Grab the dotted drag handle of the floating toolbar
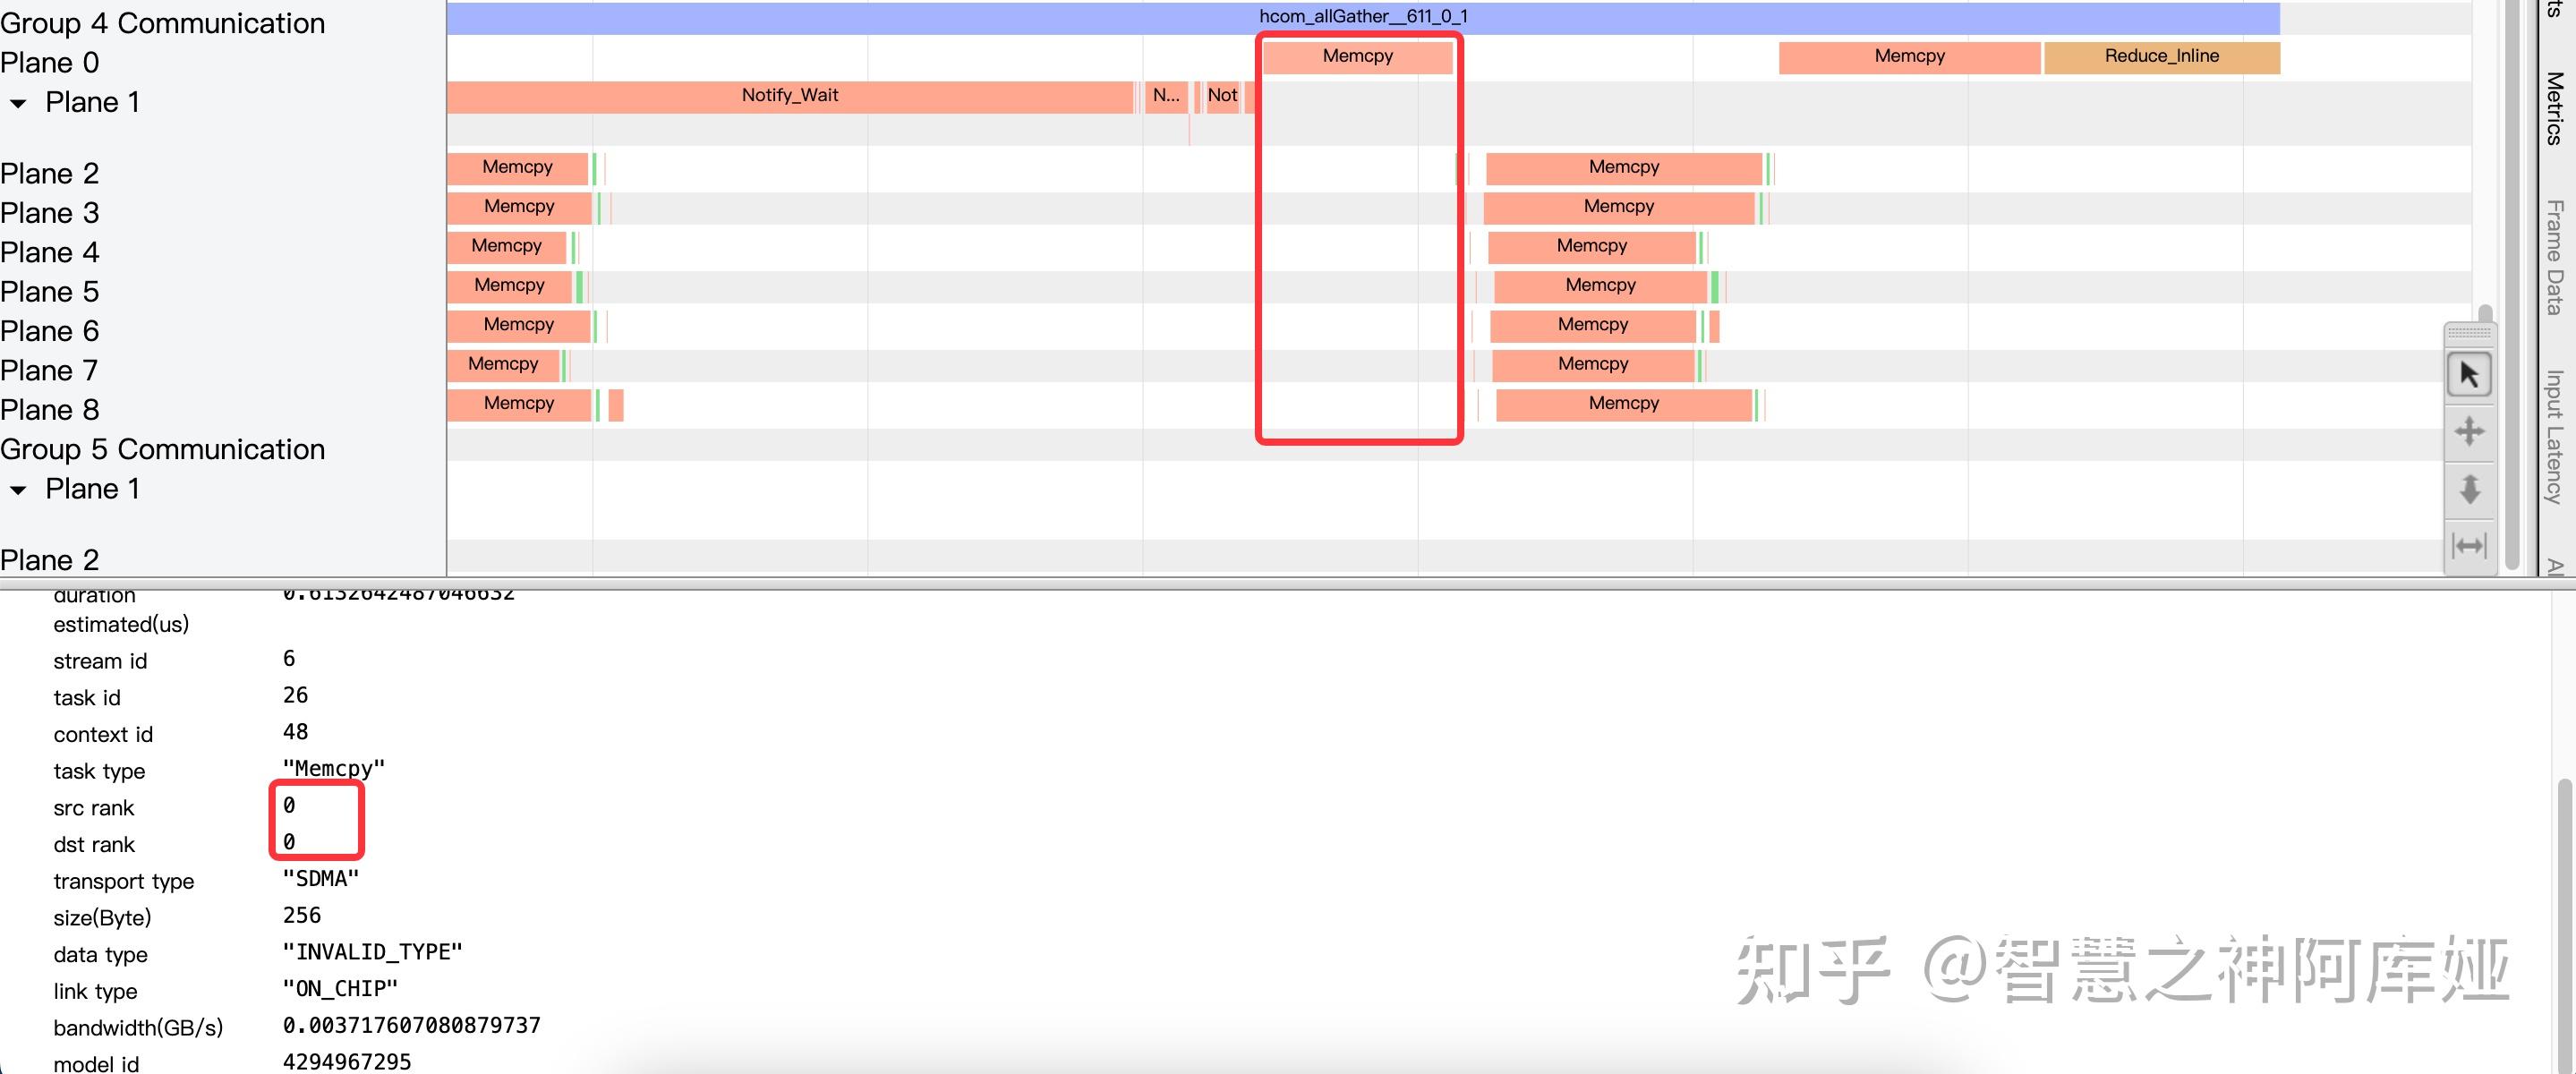The width and height of the screenshot is (2576, 1074). (x=2469, y=336)
